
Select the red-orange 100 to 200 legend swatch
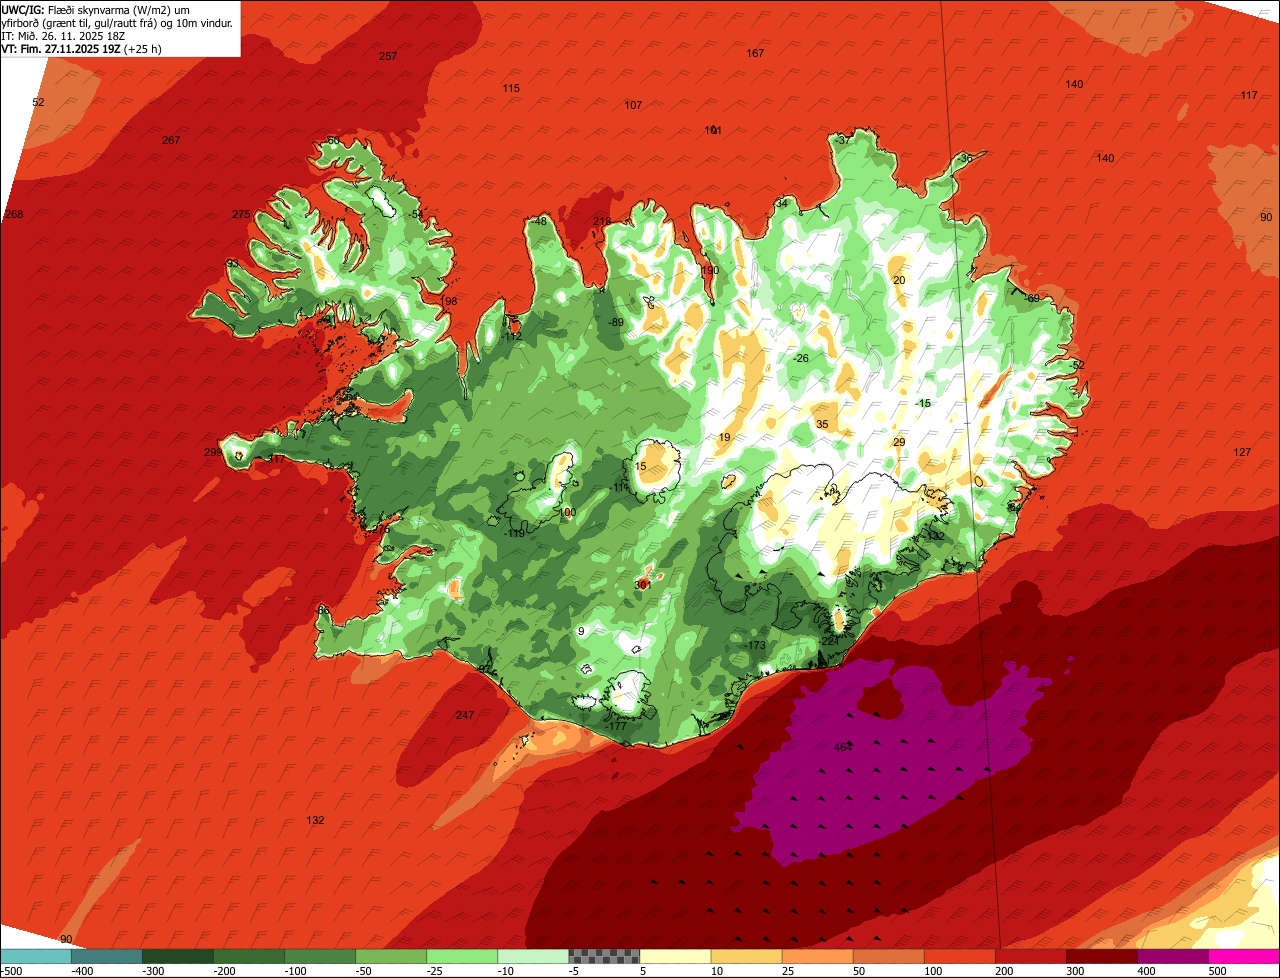click(960, 956)
